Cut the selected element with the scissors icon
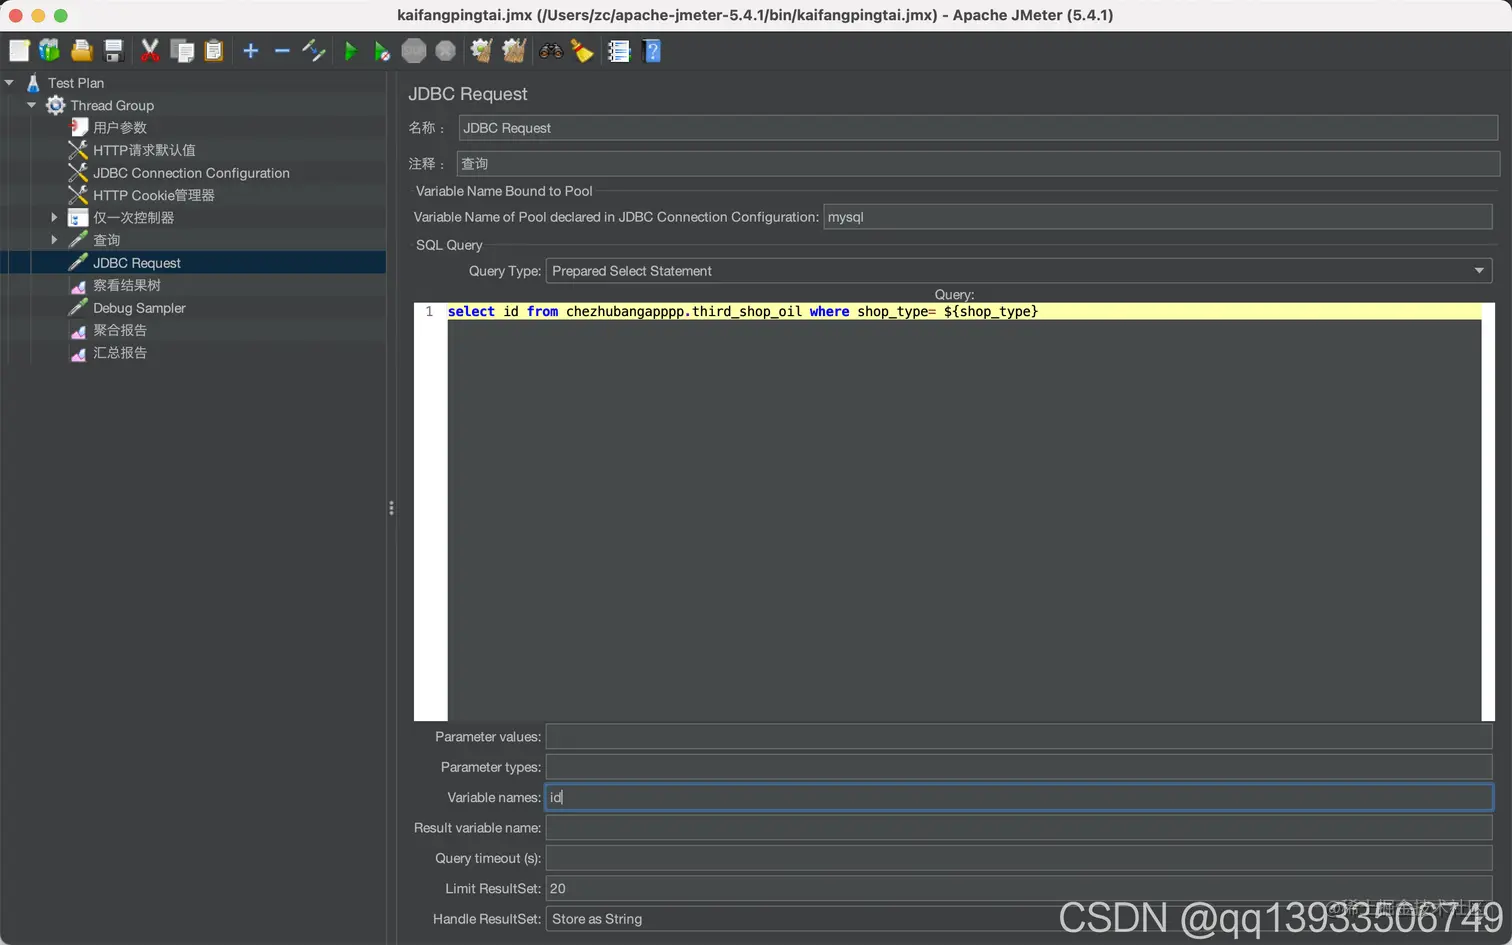Image resolution: width=1512 pixels, height=945 pixels. tap(150, 51)
